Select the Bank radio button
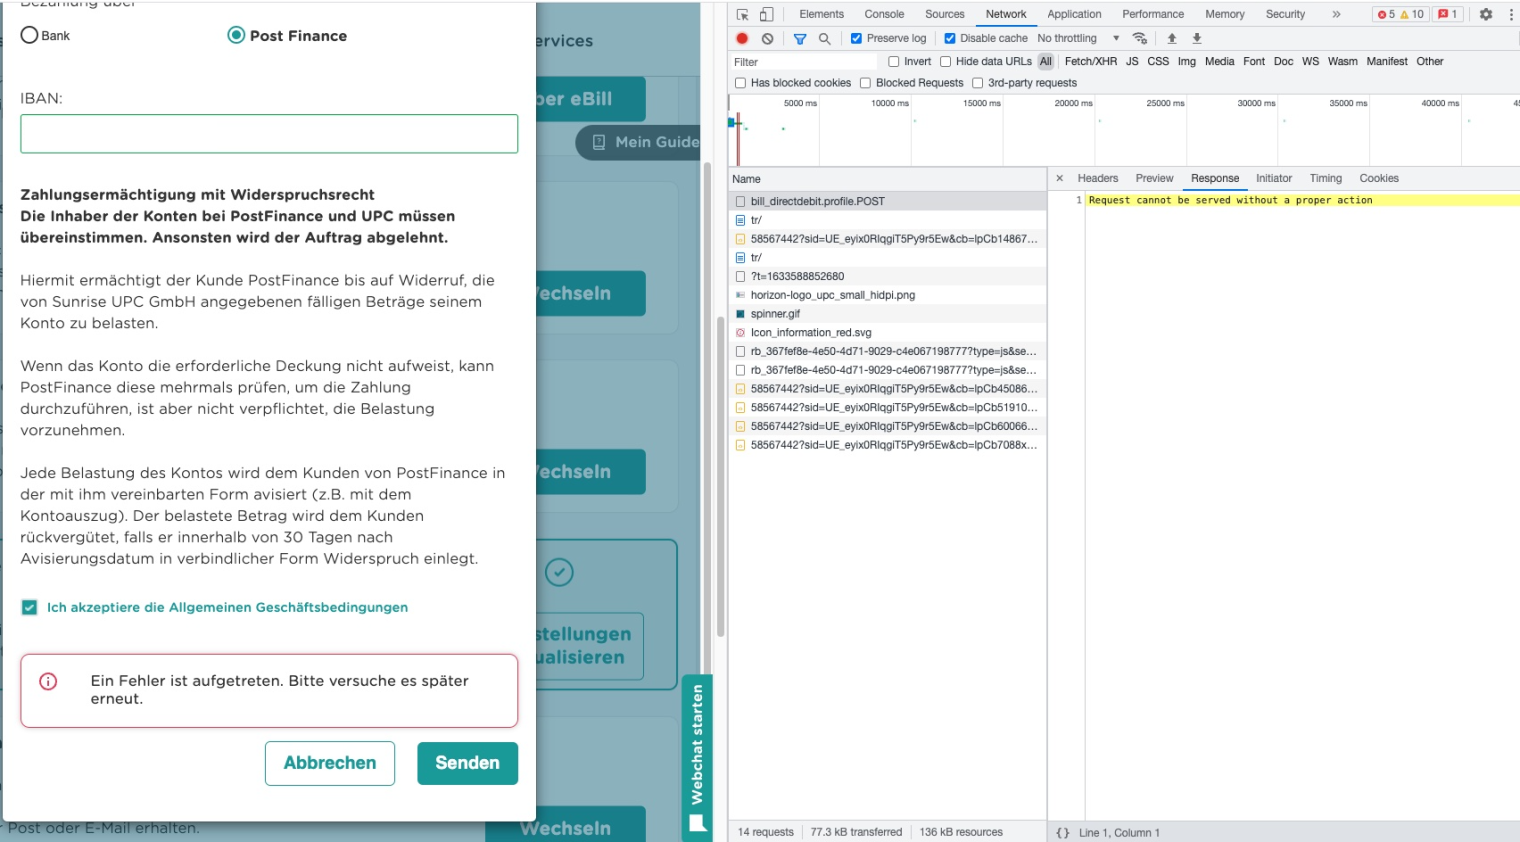This screenshot has height=842, width=1520. point(30,35)
